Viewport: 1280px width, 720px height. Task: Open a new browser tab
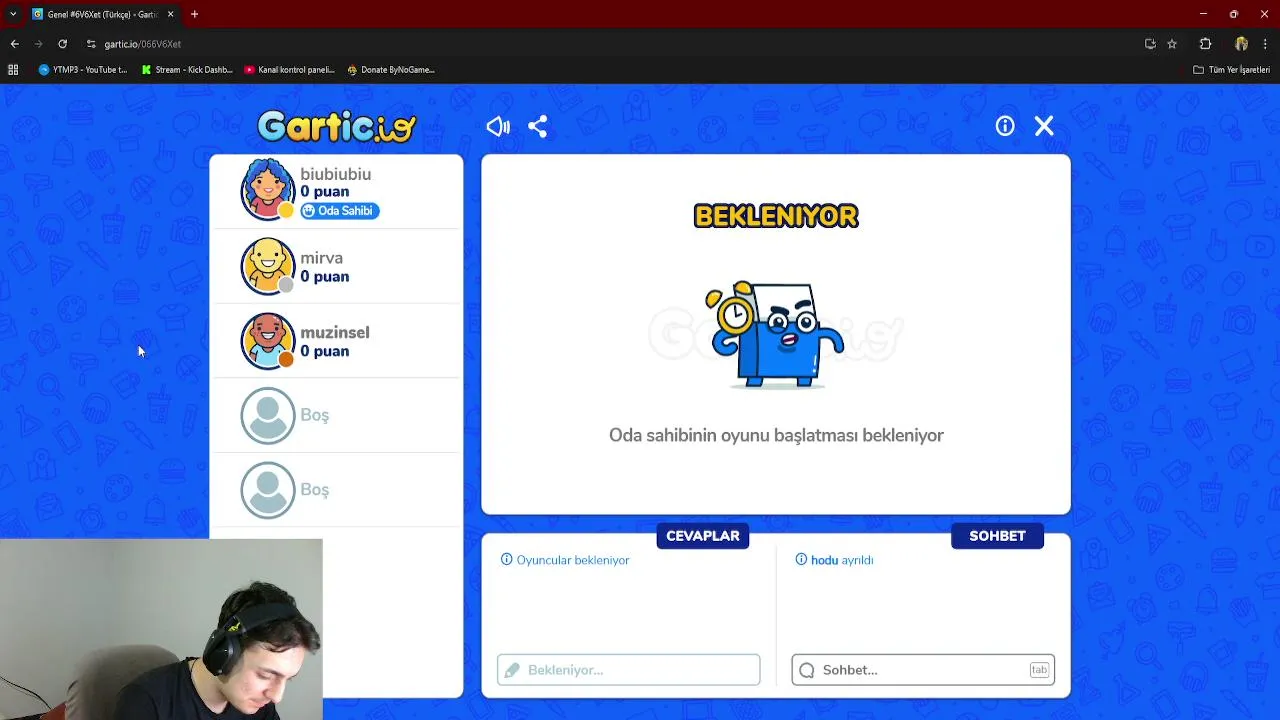194,14
